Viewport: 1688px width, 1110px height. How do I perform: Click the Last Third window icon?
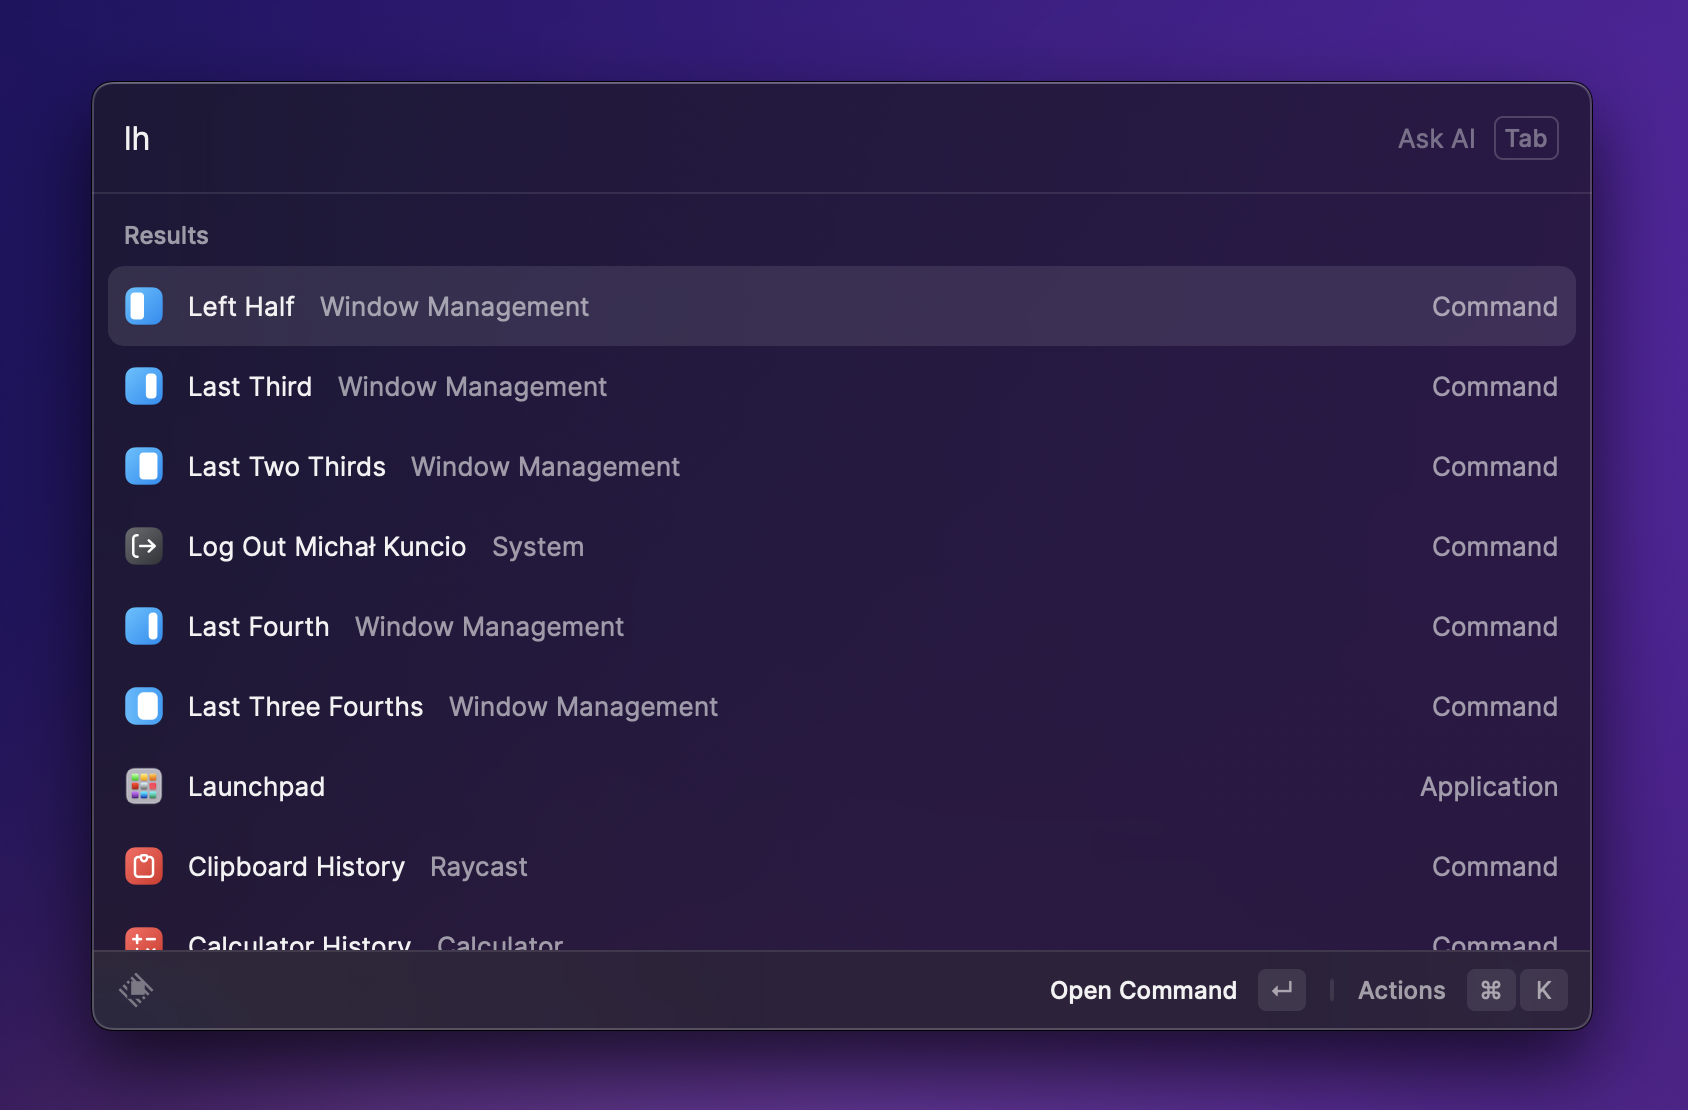click(144, 386)
